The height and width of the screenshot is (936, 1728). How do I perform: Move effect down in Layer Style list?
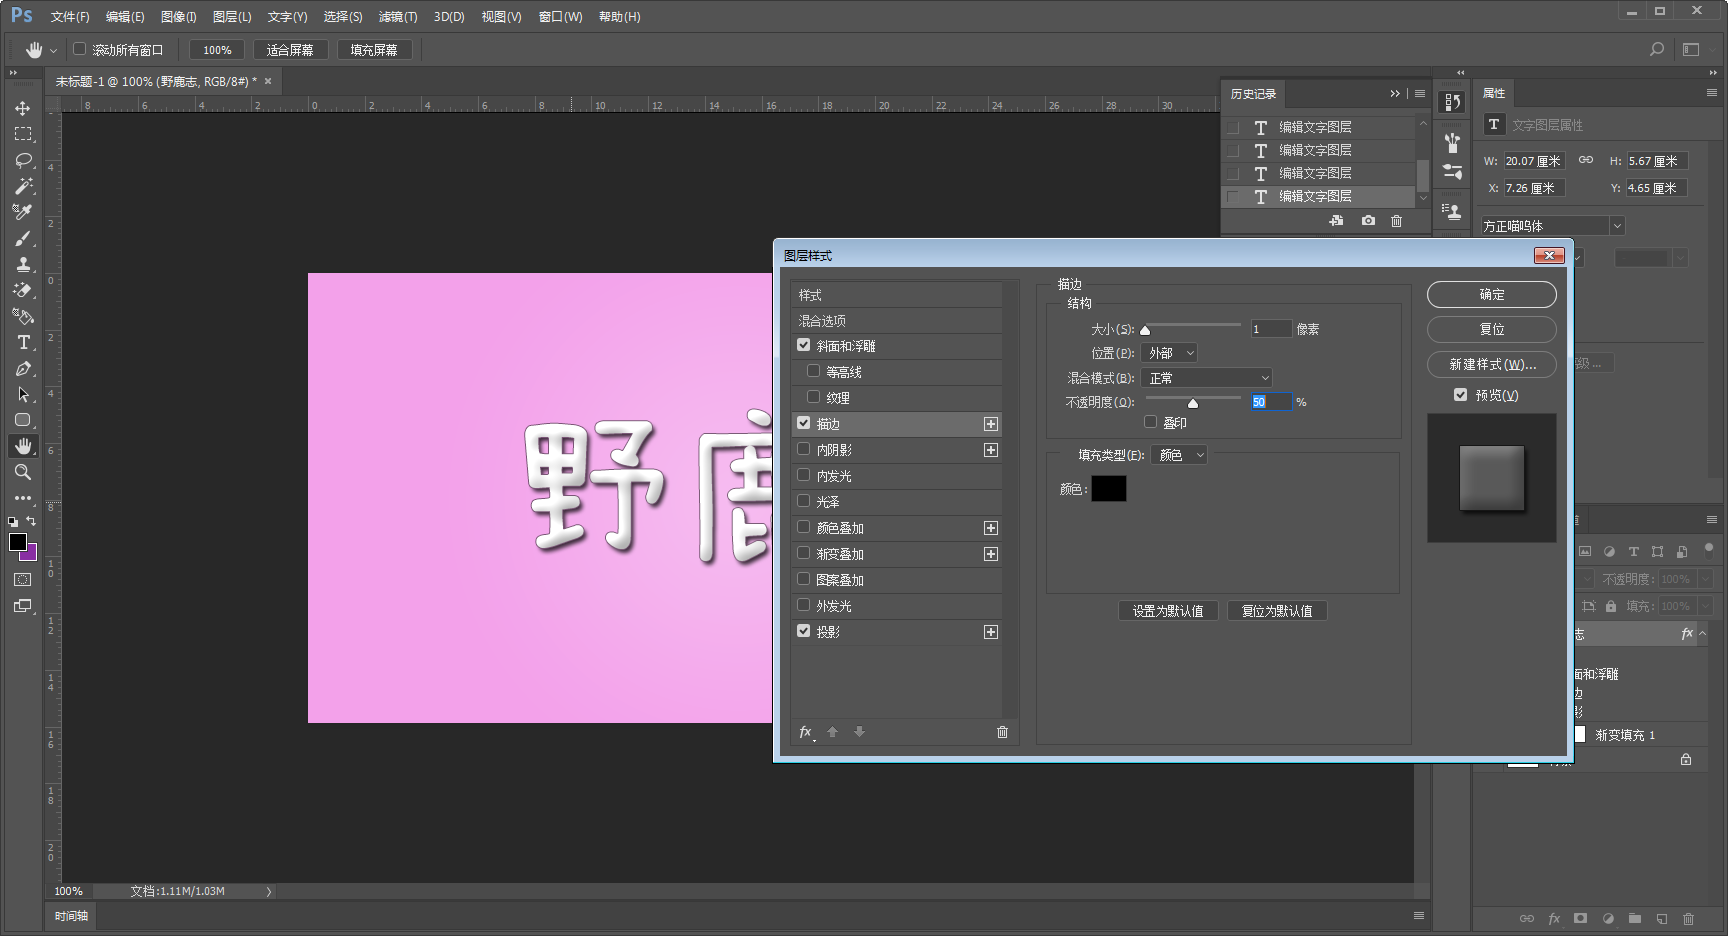coord(859,732)
